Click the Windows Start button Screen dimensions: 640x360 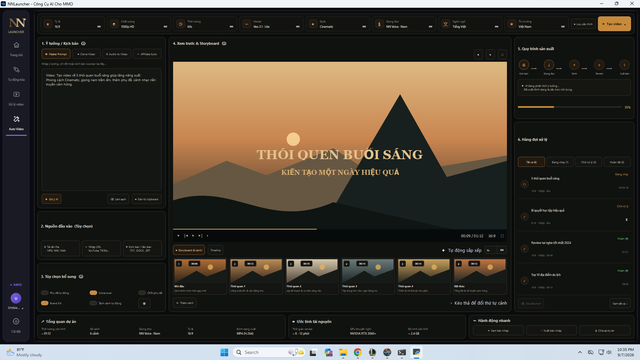224,353
